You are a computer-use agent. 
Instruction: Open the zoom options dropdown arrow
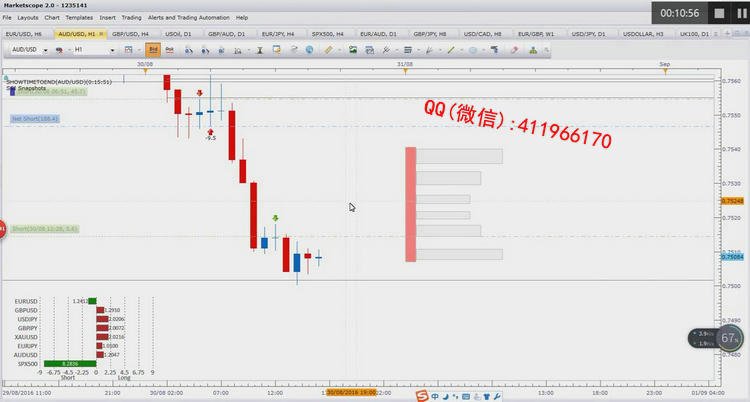(x=249, y=50)
